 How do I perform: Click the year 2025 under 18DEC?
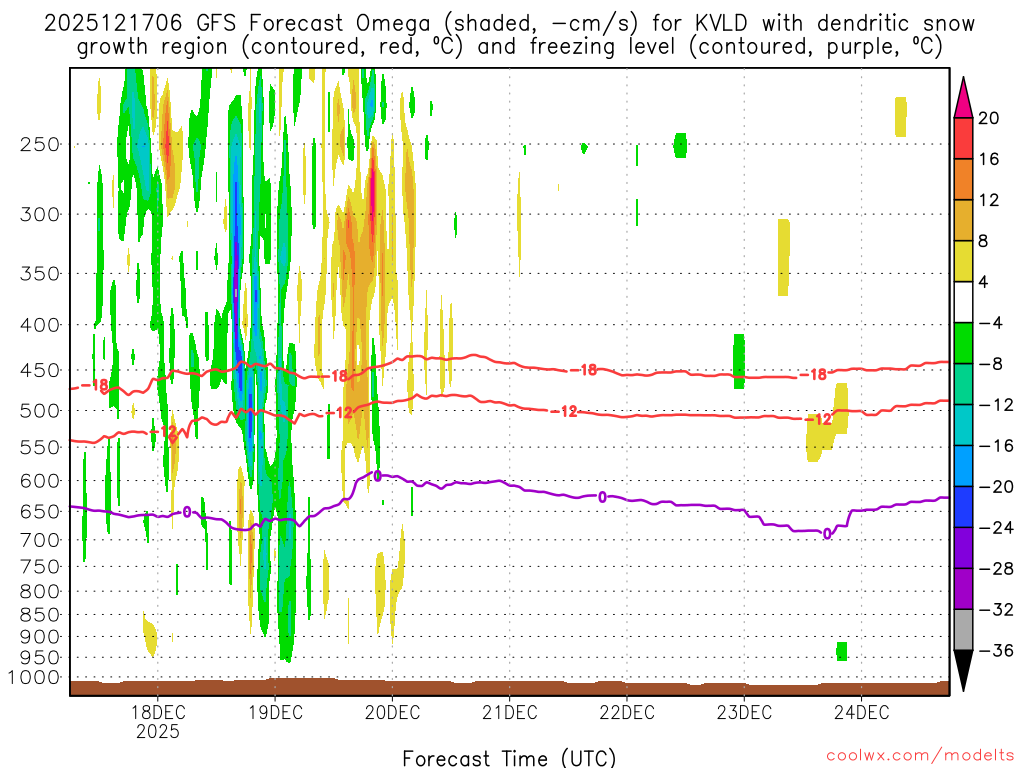(158, 731)
